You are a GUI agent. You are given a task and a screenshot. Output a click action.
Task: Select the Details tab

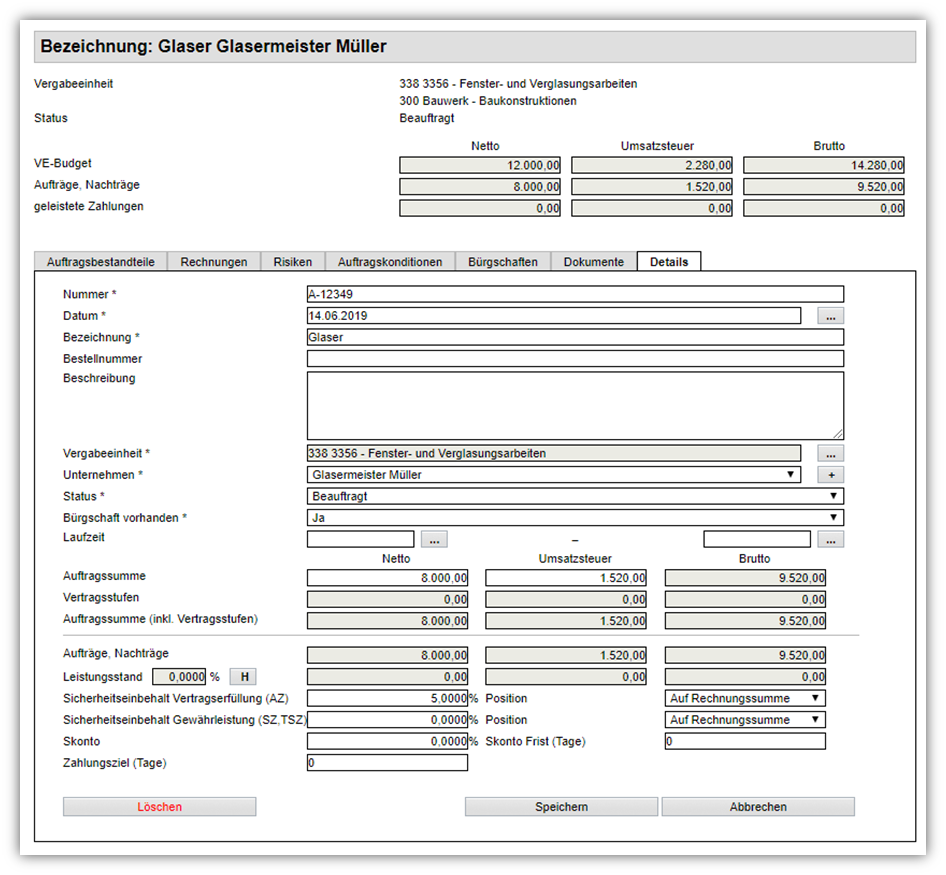click(x=668, y=262)
